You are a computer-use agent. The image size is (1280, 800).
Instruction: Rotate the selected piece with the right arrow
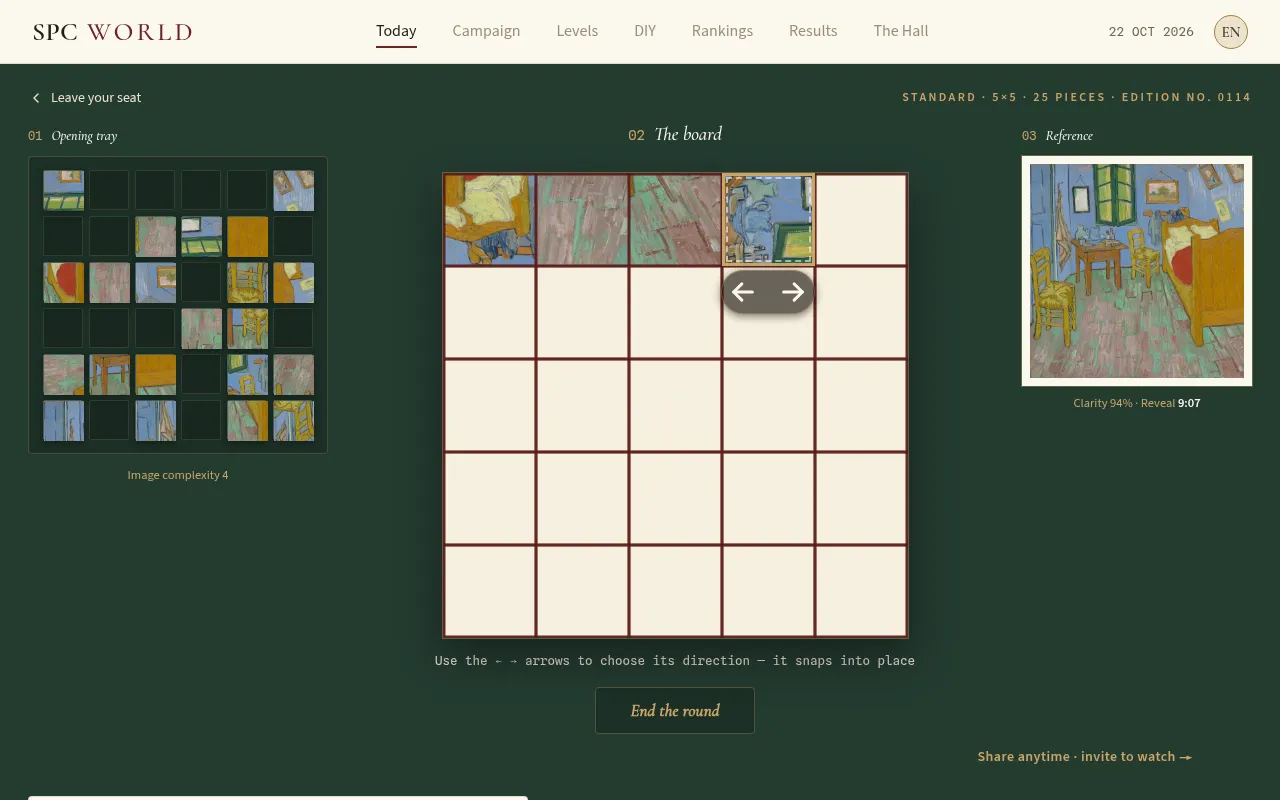[793, 292]
